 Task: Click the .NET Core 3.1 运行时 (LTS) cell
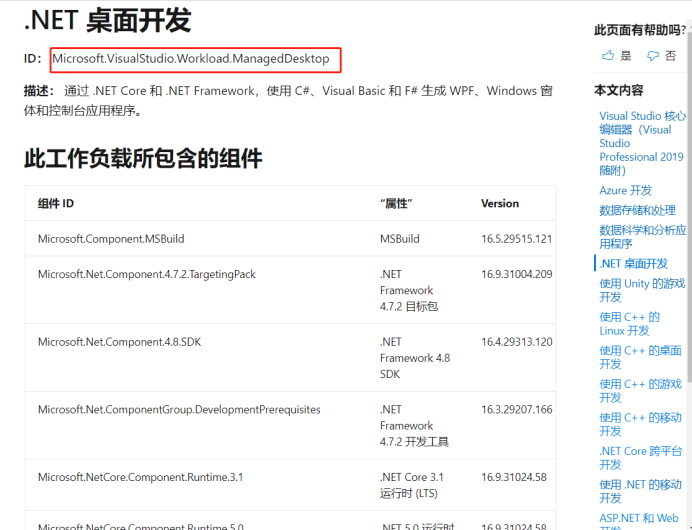tap(412, 485)
